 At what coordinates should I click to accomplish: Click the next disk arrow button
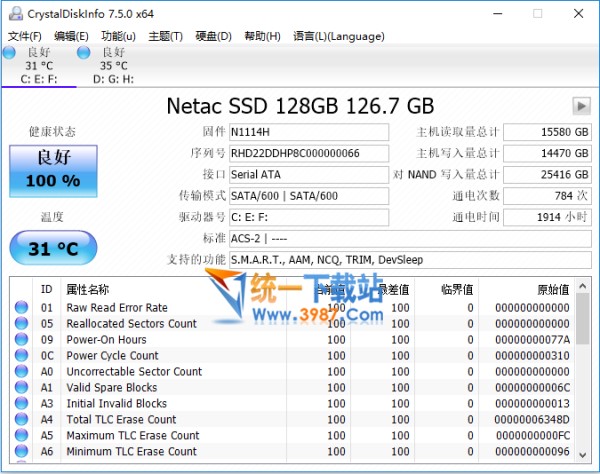[x=581, y=106]
